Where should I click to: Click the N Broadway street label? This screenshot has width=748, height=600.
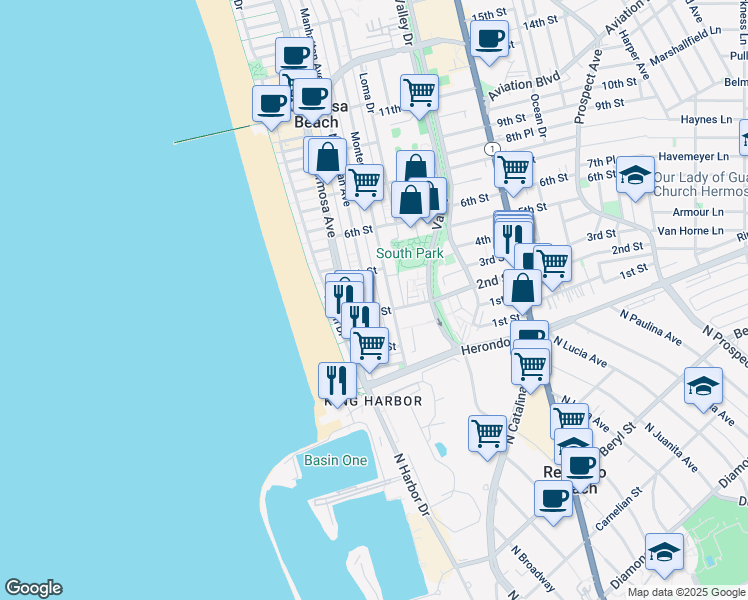(x=533, y=569)
